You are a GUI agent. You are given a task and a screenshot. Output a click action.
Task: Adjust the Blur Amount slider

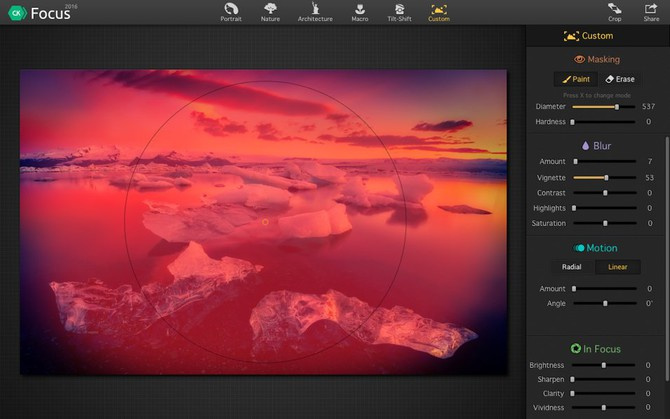(x=605, y=161)
